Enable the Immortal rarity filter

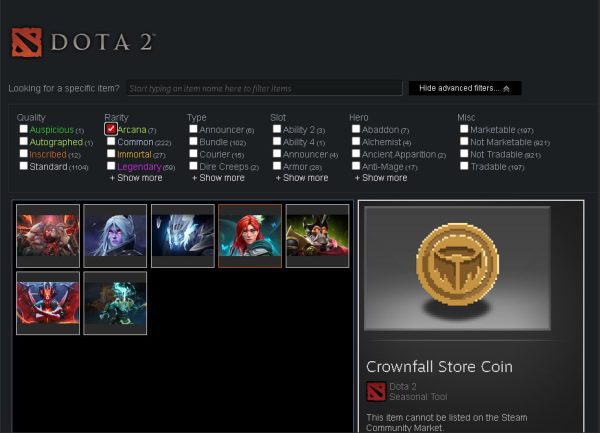(111, 154)
